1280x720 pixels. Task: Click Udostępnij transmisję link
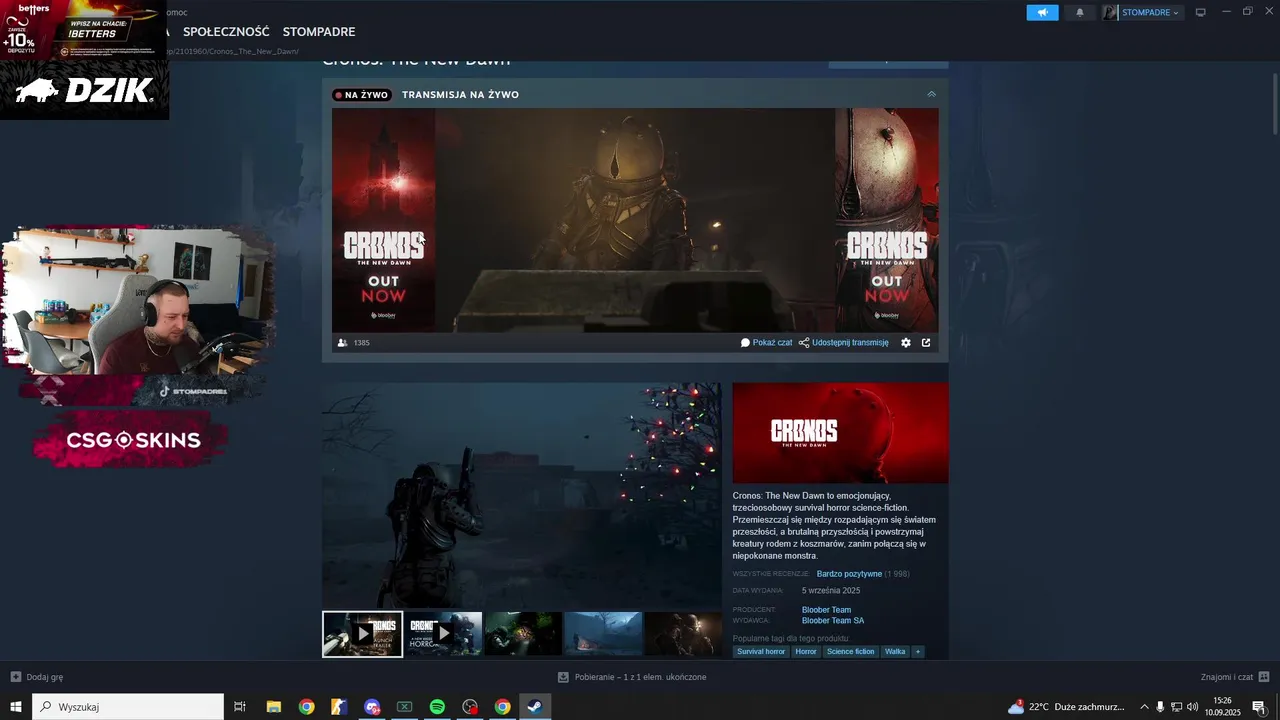pos(850,342)
